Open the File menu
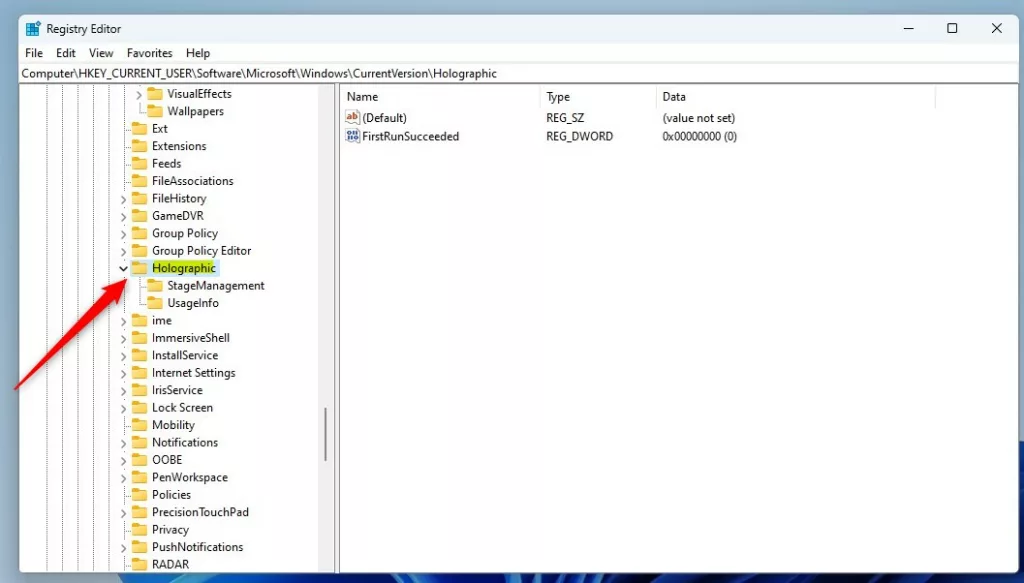 tap(34, 53)
